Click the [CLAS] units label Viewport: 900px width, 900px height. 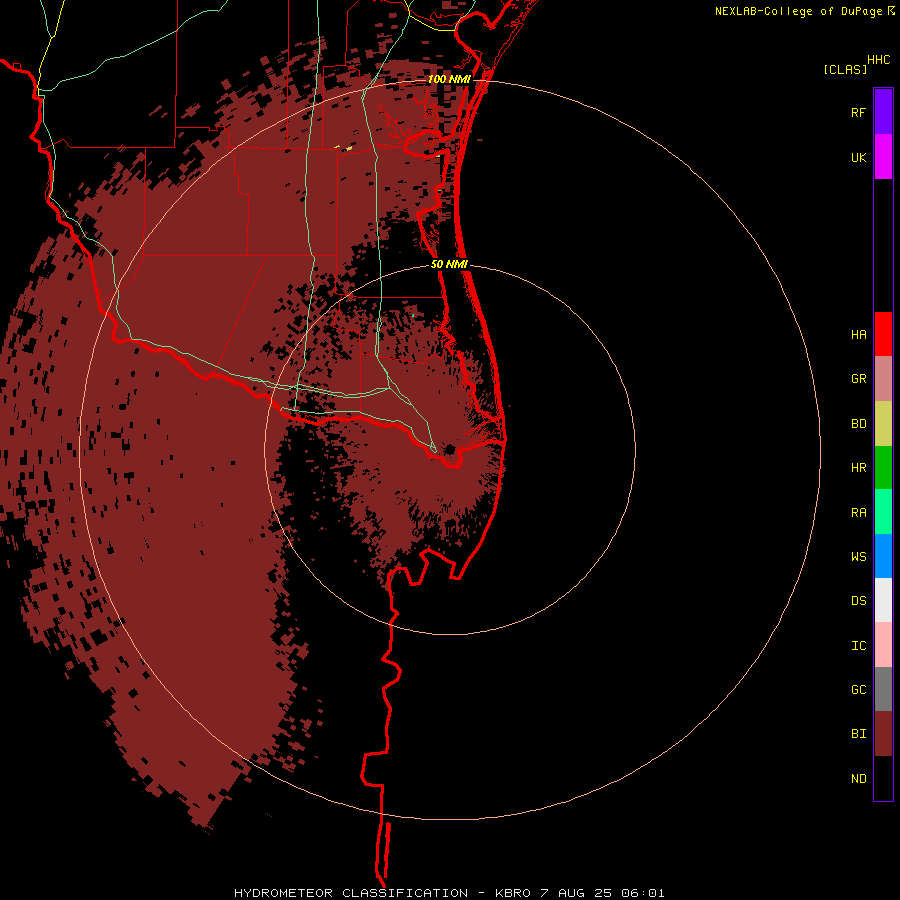(844, 69)
